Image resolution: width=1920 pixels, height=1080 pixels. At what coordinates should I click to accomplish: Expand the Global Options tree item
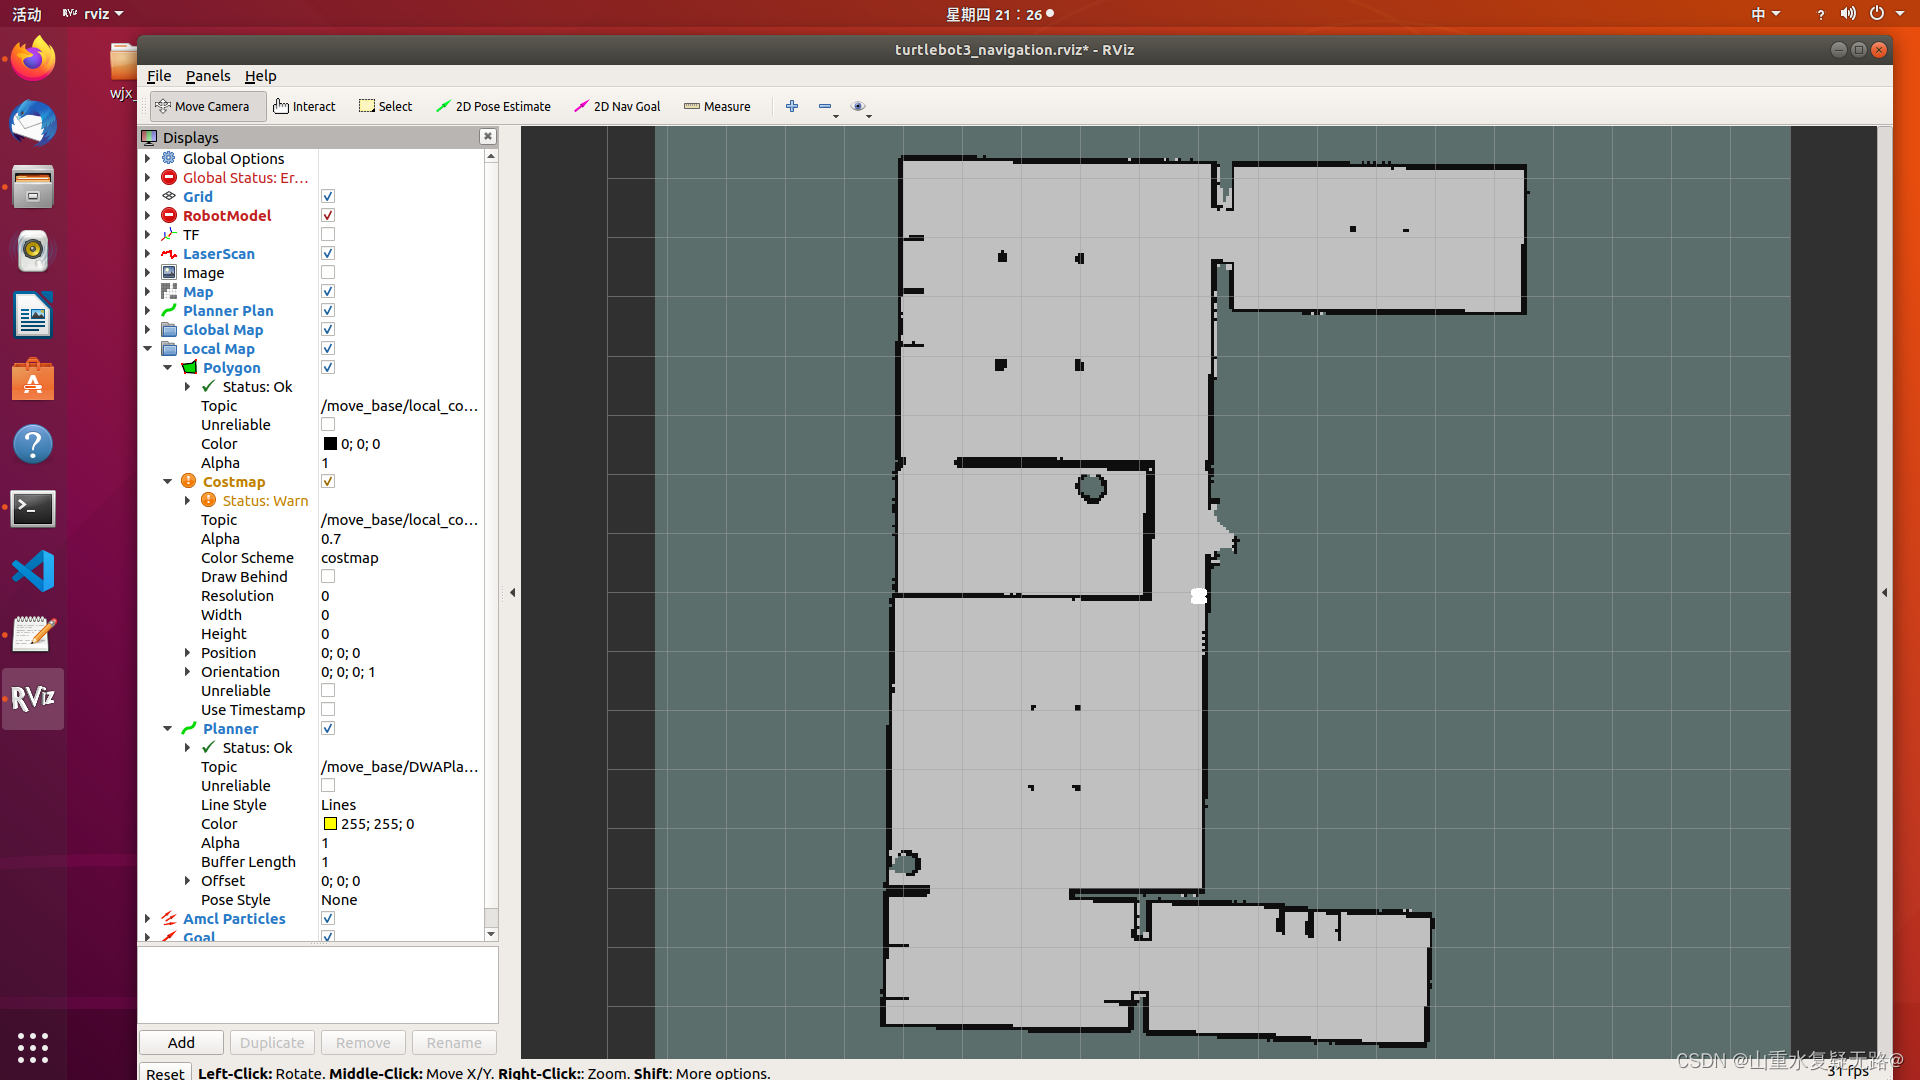(149, 157)
